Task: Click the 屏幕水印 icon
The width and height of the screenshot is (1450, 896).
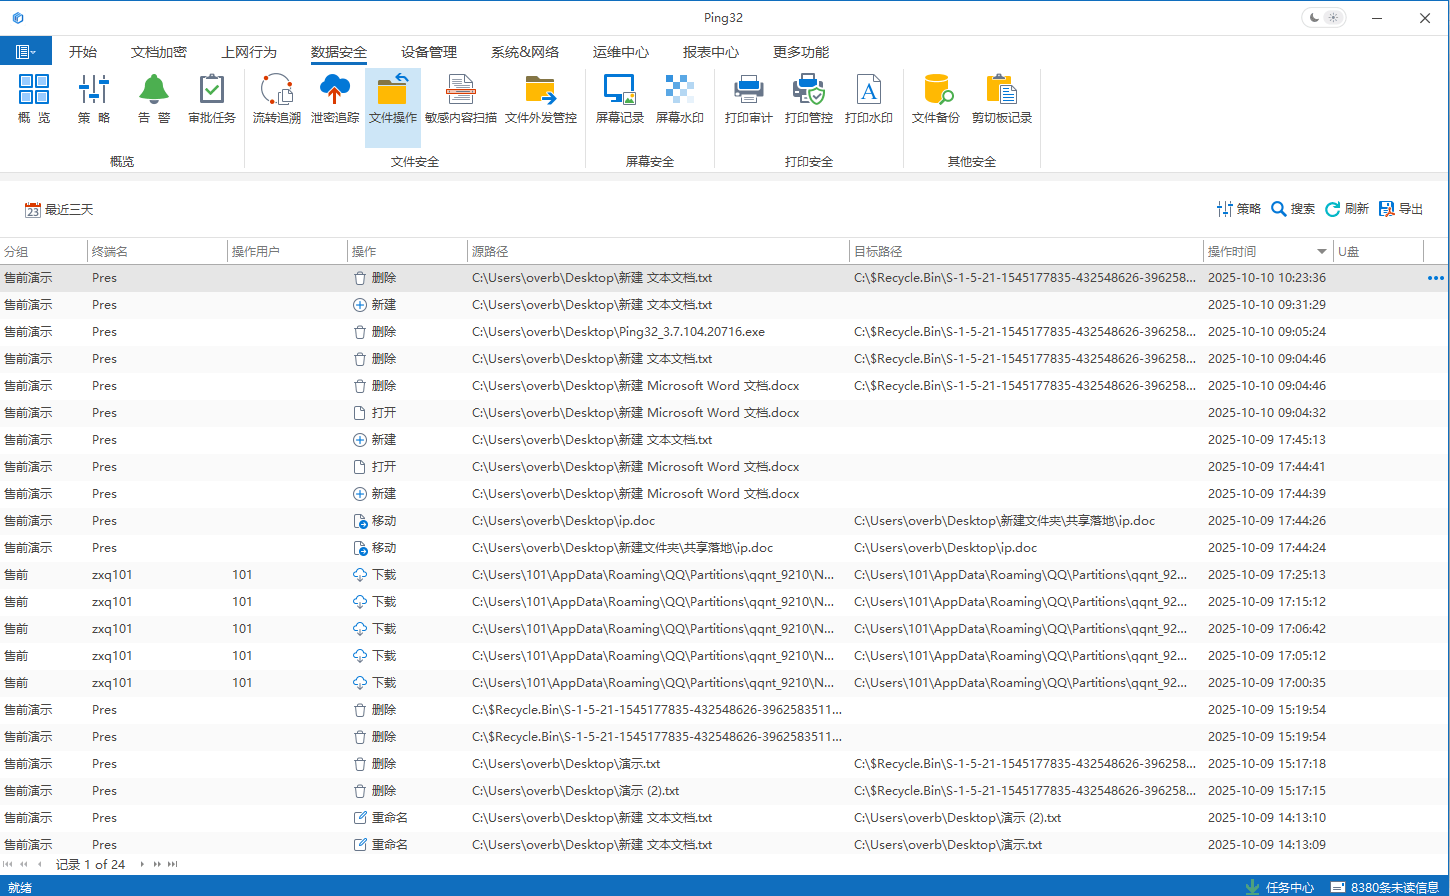Action: tap(679, 99)
